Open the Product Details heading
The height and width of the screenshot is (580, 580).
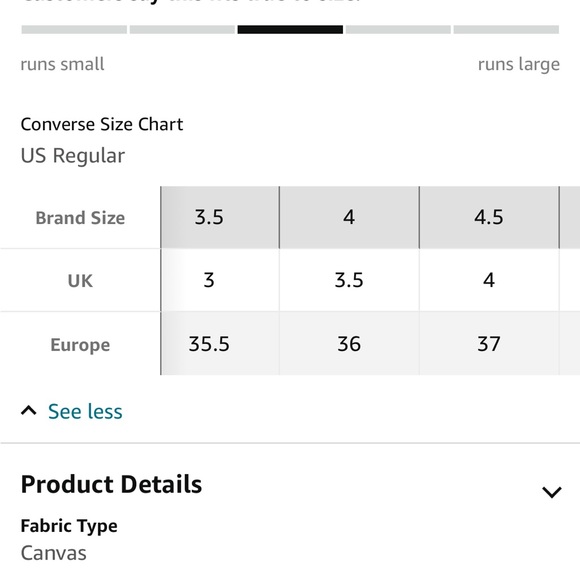pos(111,484)
